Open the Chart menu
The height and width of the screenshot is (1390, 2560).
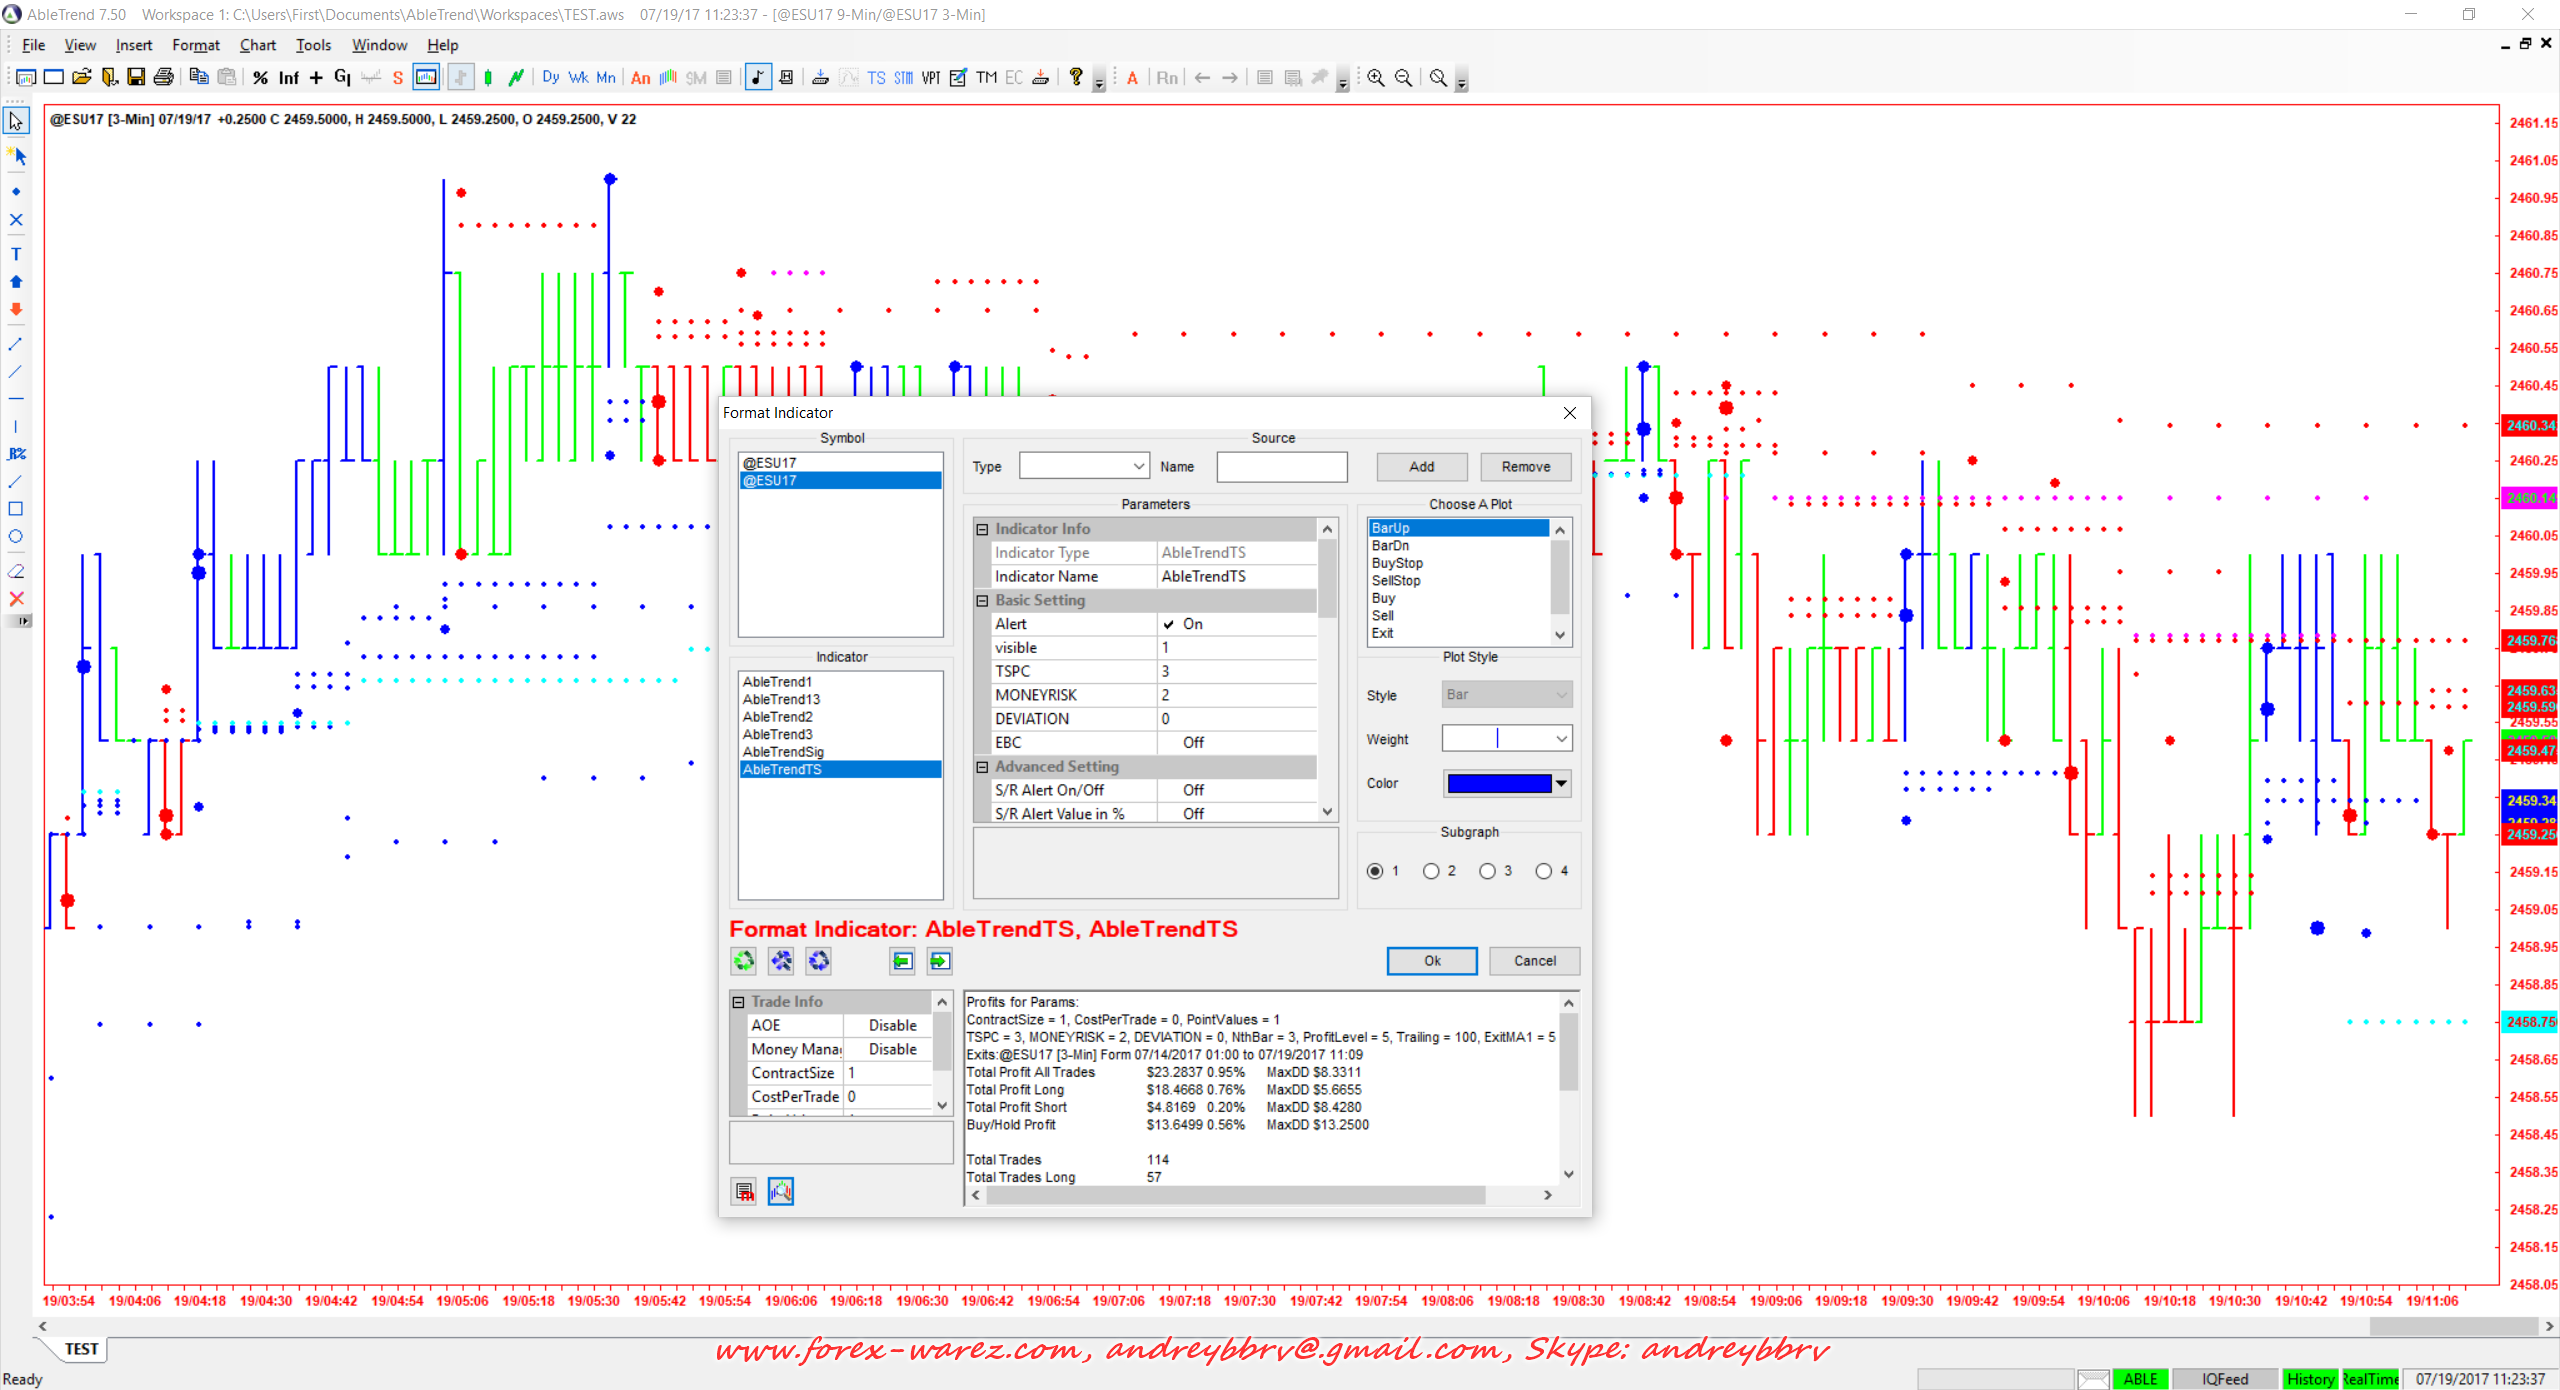pyautogui.click(x=257, y=45)
